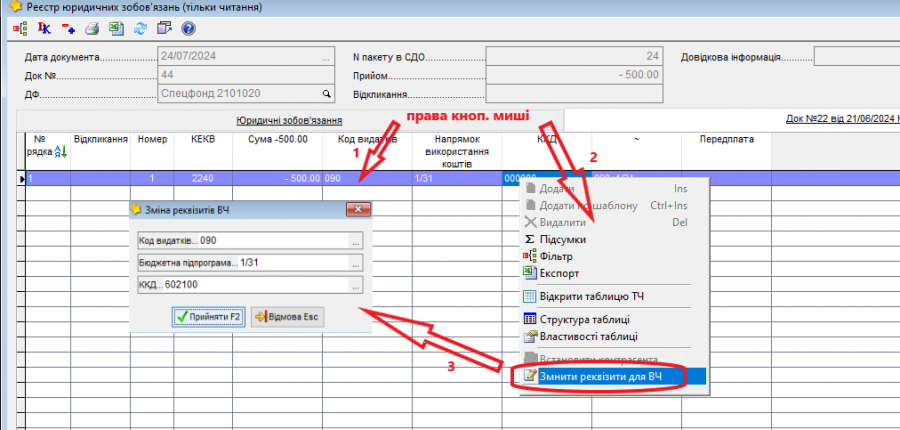Click the filter tree icon in toolbar
The width and height of the screenshot is (900, 430).
(20, 29)
